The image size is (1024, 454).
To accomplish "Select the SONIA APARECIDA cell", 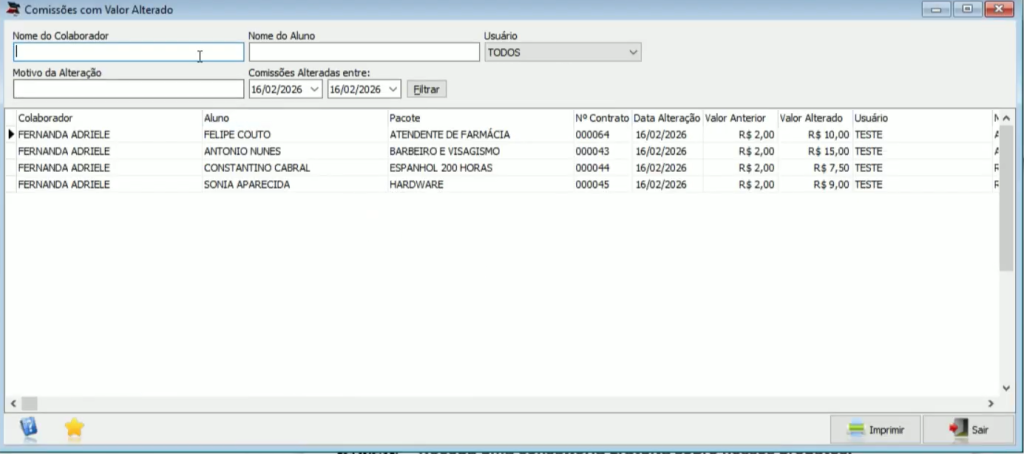I will pyautogui.click(x=295, y=185).
